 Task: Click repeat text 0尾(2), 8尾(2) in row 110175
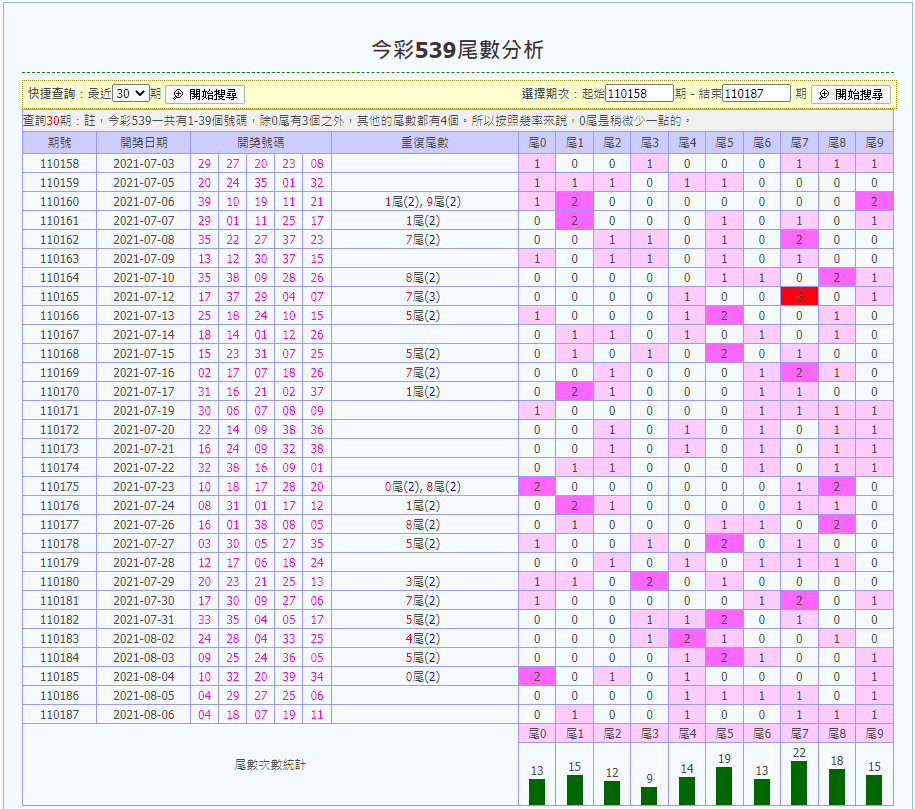423,487
